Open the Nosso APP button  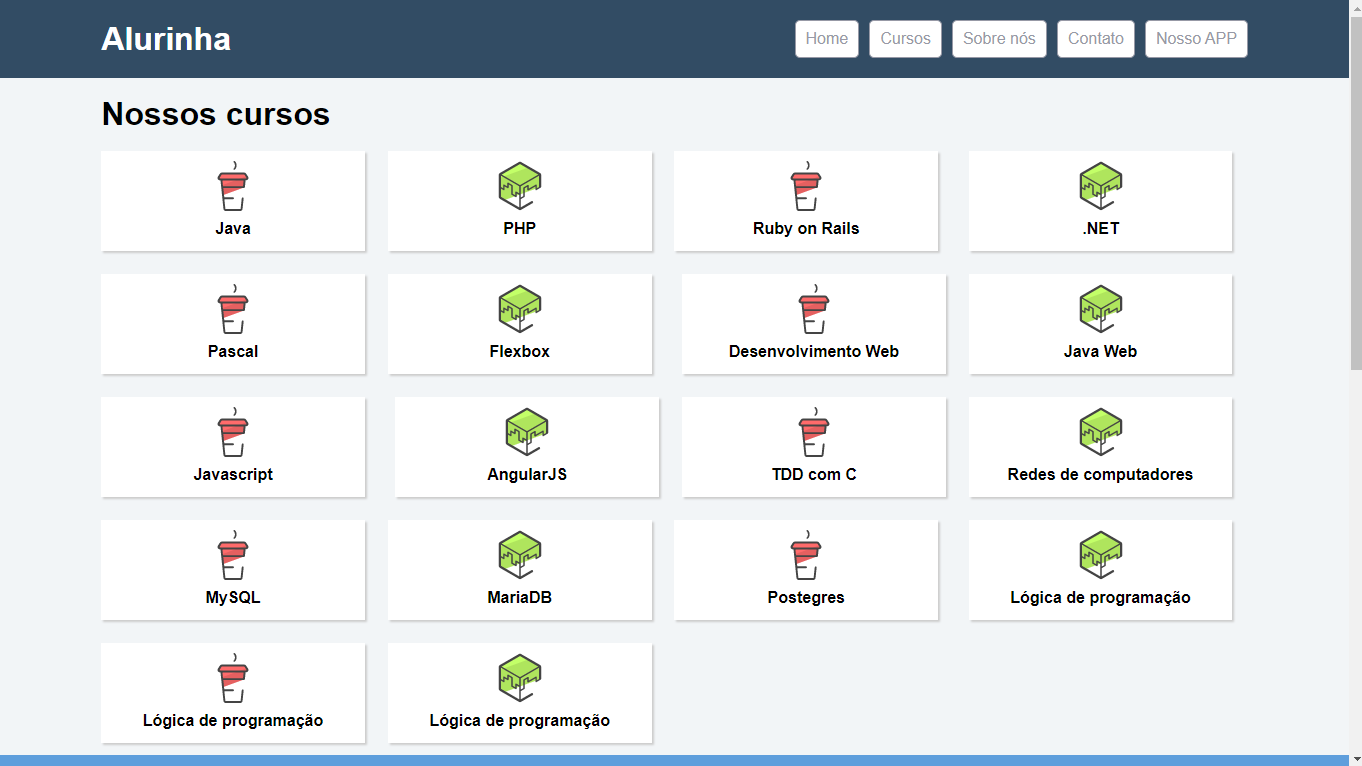click(x=1196, y=39)
